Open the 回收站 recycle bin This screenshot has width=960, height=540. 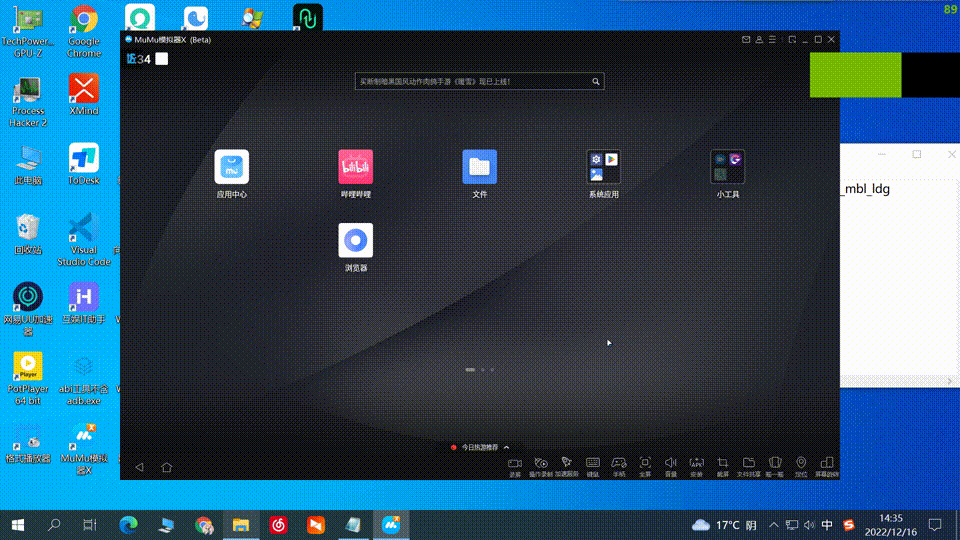pyautogui.click(x=28, y=234)
